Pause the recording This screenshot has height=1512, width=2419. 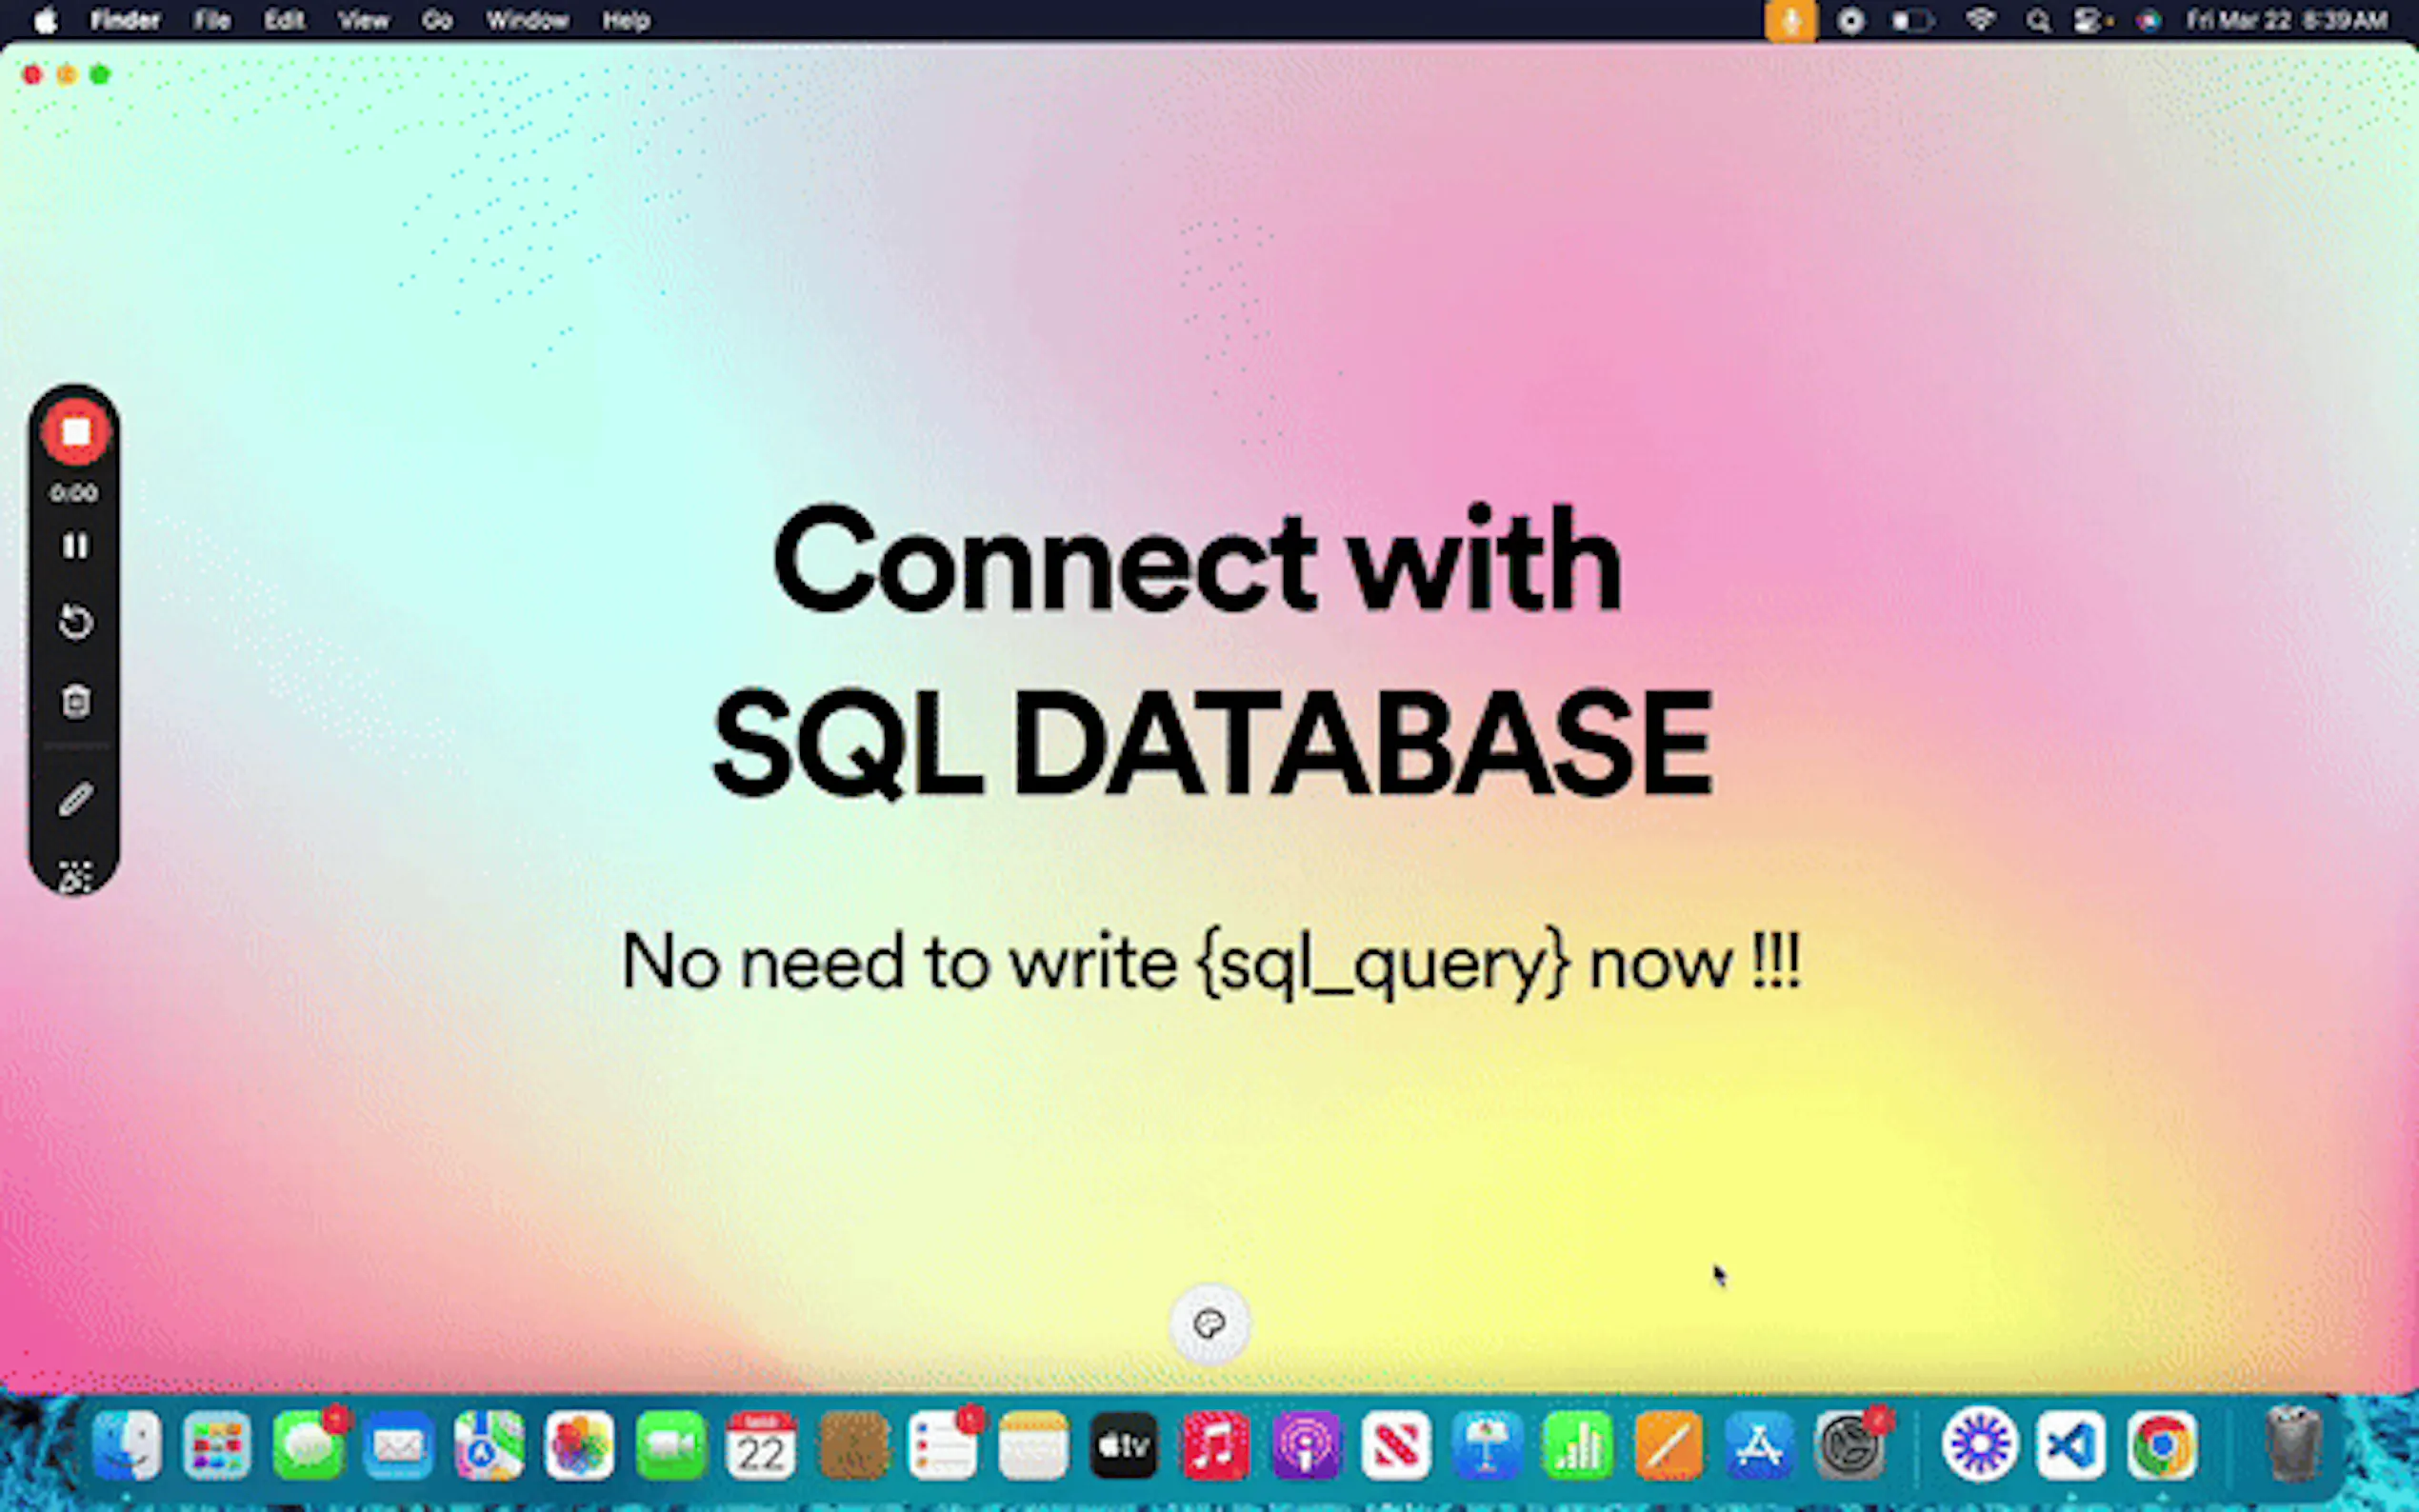pos(75,546)
